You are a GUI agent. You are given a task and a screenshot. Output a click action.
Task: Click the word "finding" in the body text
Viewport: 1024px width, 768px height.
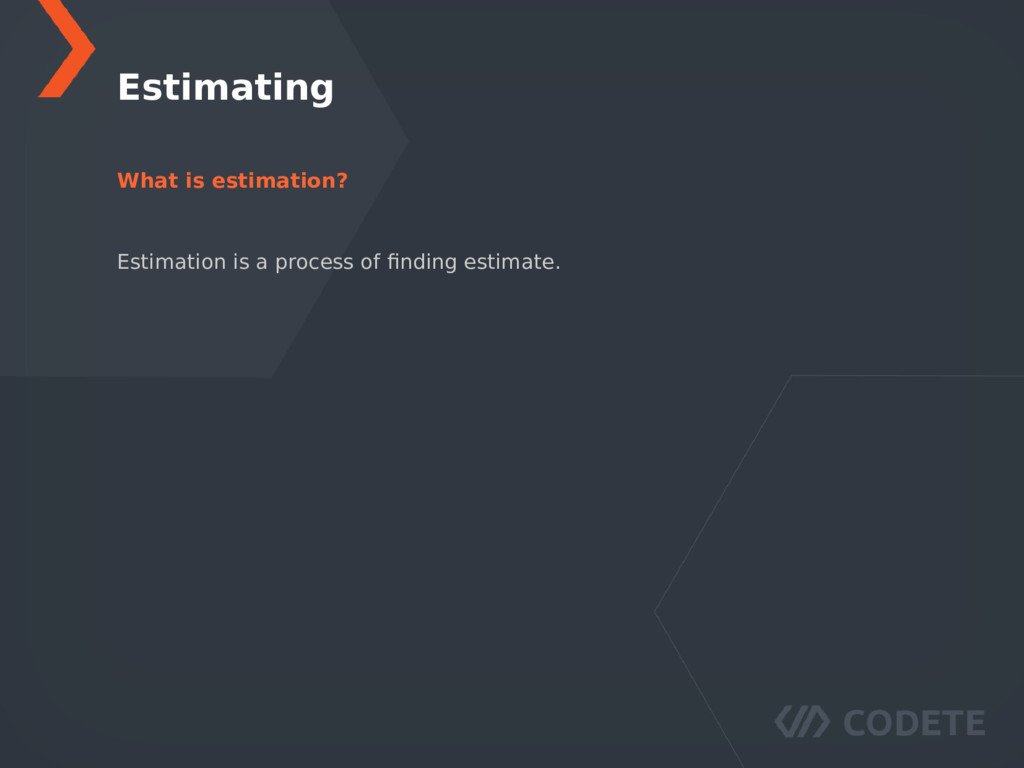tap(422, 262)
